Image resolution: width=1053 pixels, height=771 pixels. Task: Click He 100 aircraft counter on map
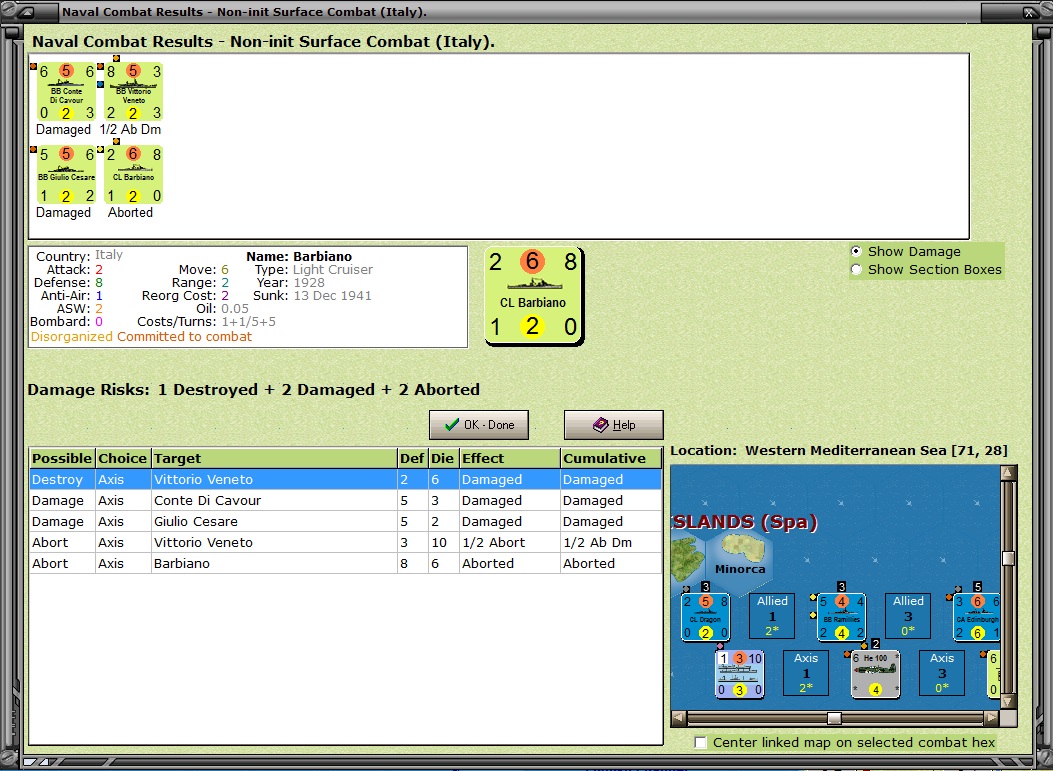[x=876, y=674]
